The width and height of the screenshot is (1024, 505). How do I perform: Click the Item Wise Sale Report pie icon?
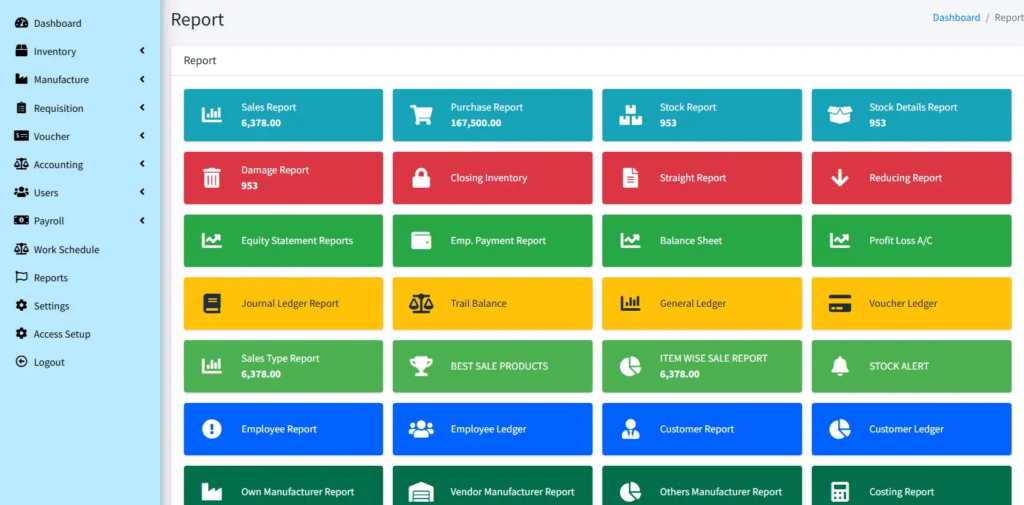[630, 366]
